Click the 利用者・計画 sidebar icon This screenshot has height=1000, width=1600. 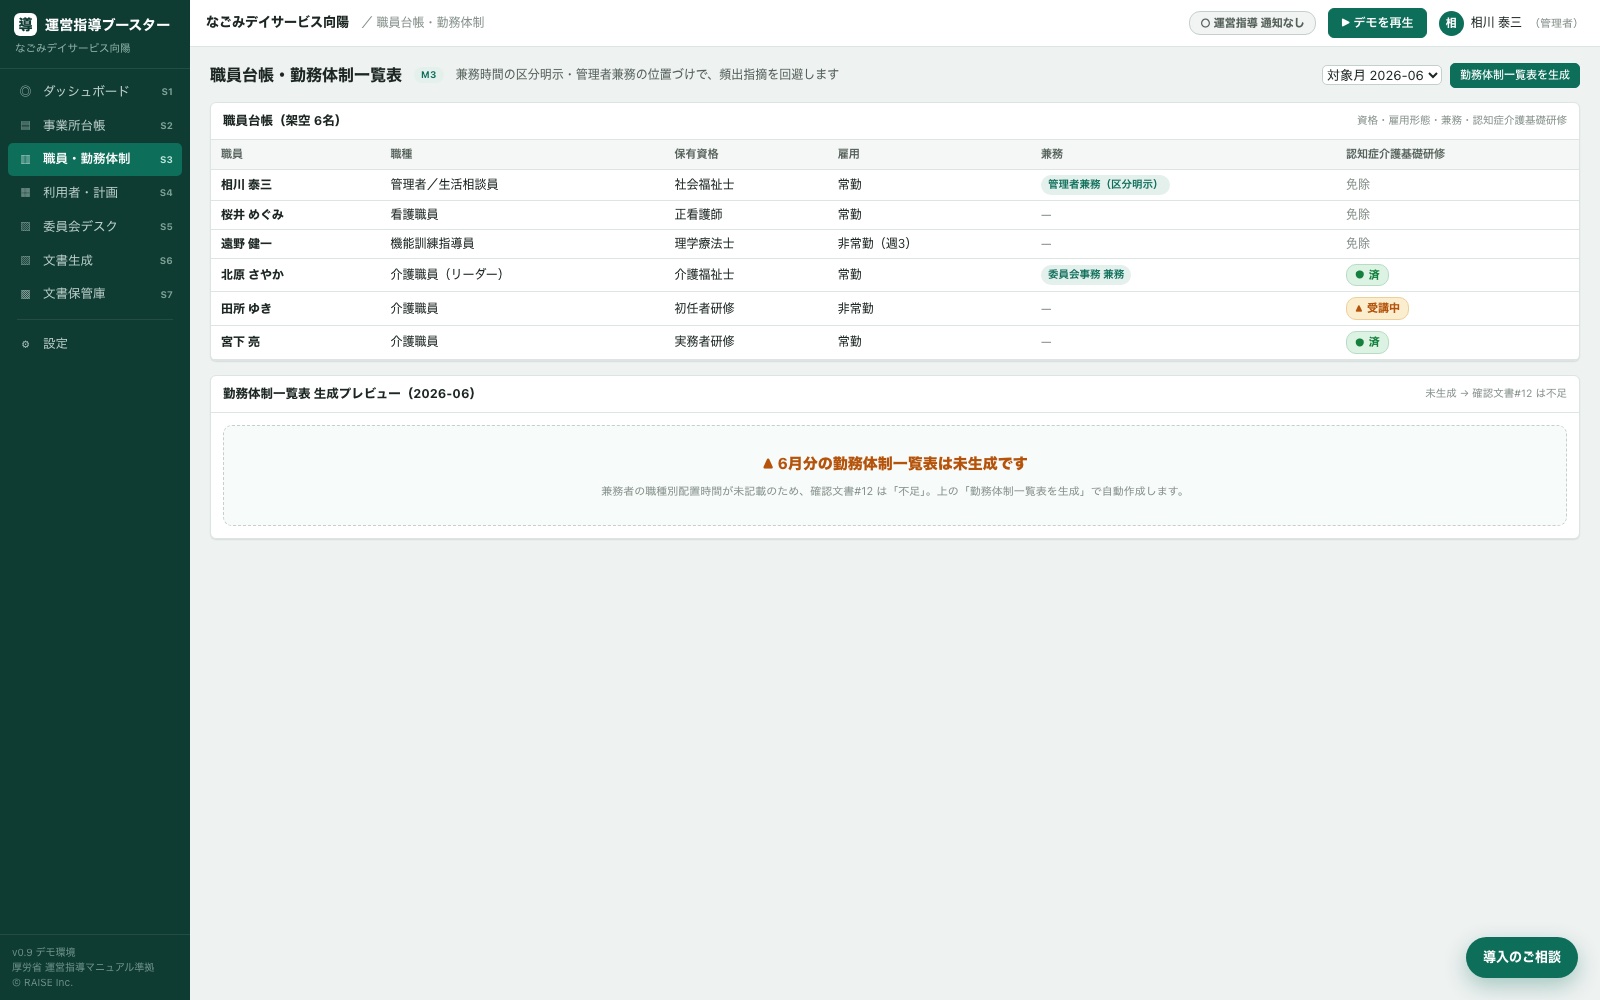pyautogui.click(x=26, y=193)
